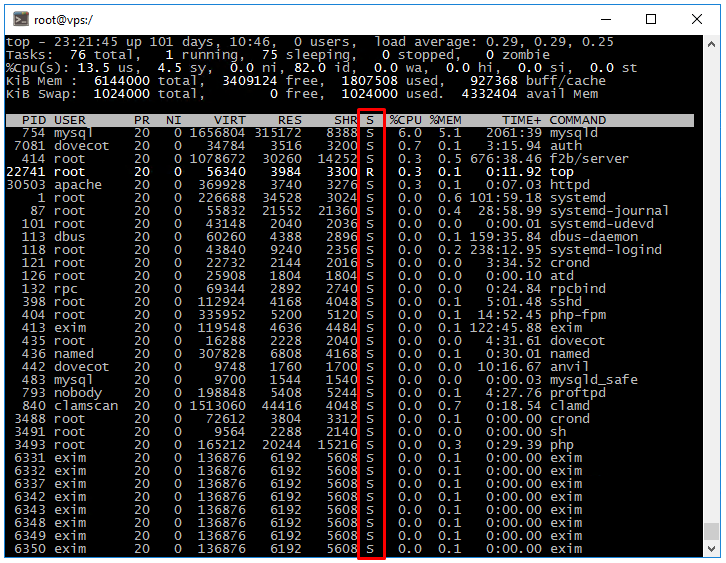The width and height of the screenshot is (726, 563).
Task: Close the root@vps terminal window
Action: (697, 19)
